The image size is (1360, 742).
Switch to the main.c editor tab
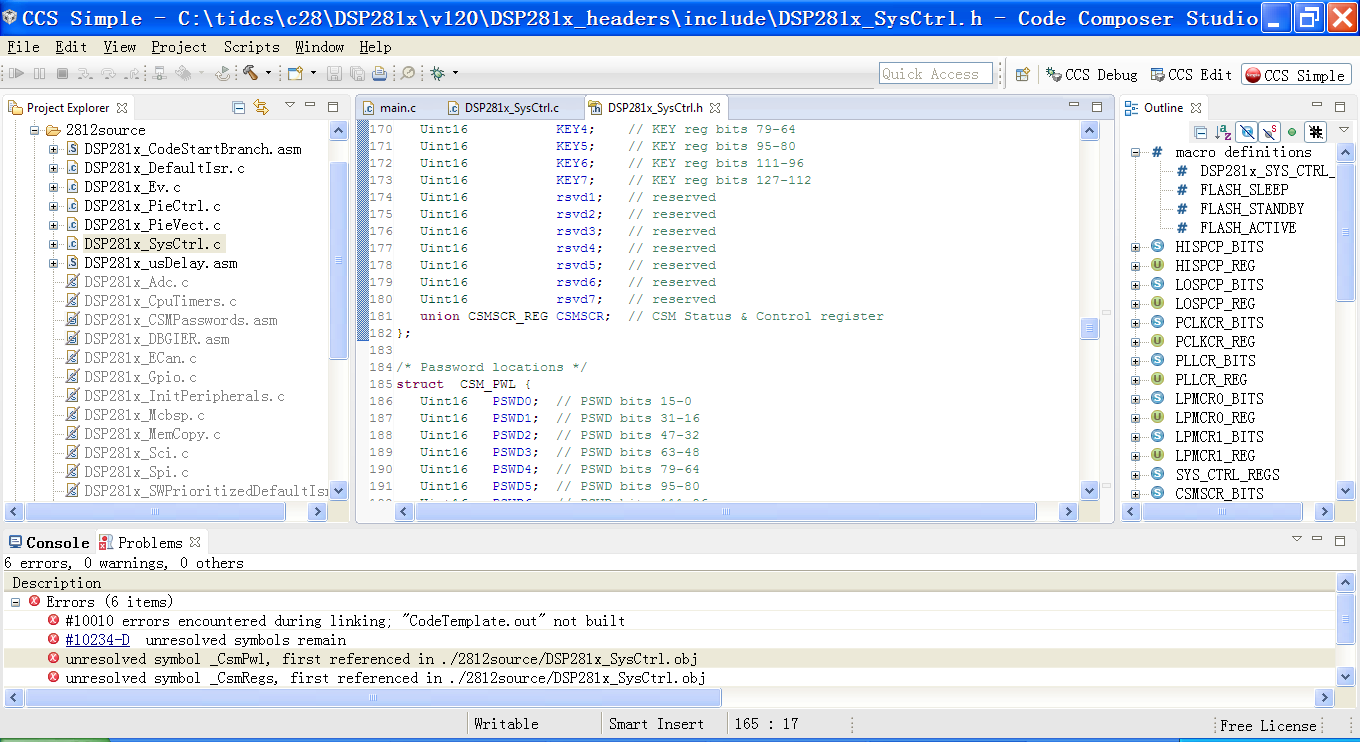click(x=389, y=108)
